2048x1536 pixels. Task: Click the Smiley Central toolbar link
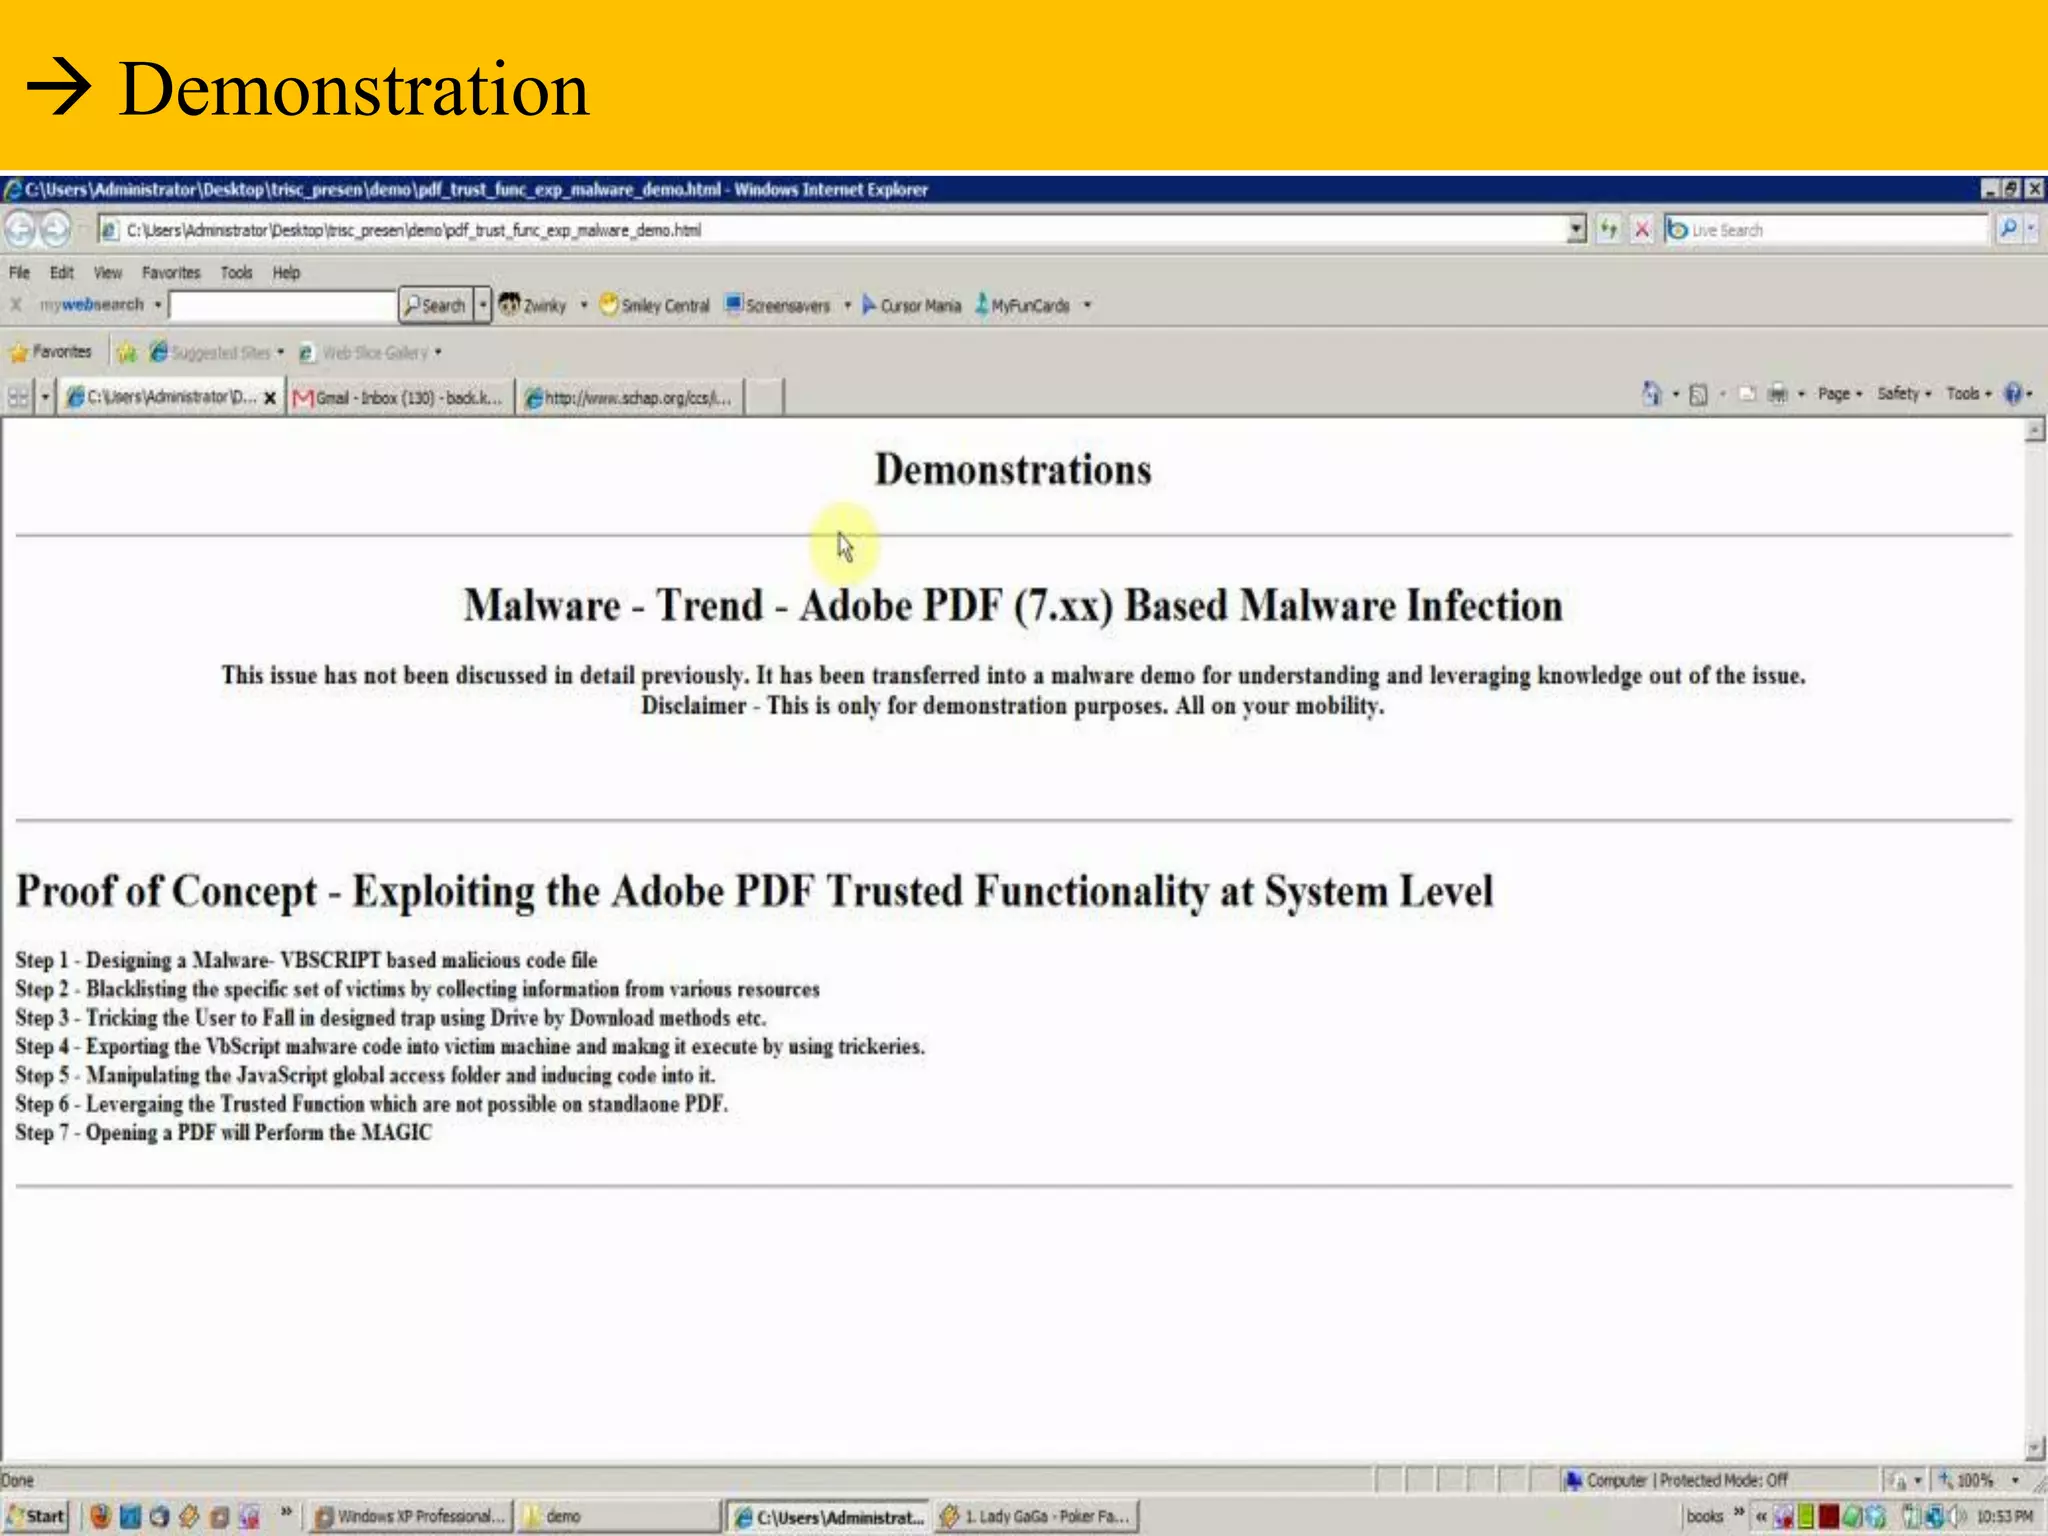tap(655, 306)
